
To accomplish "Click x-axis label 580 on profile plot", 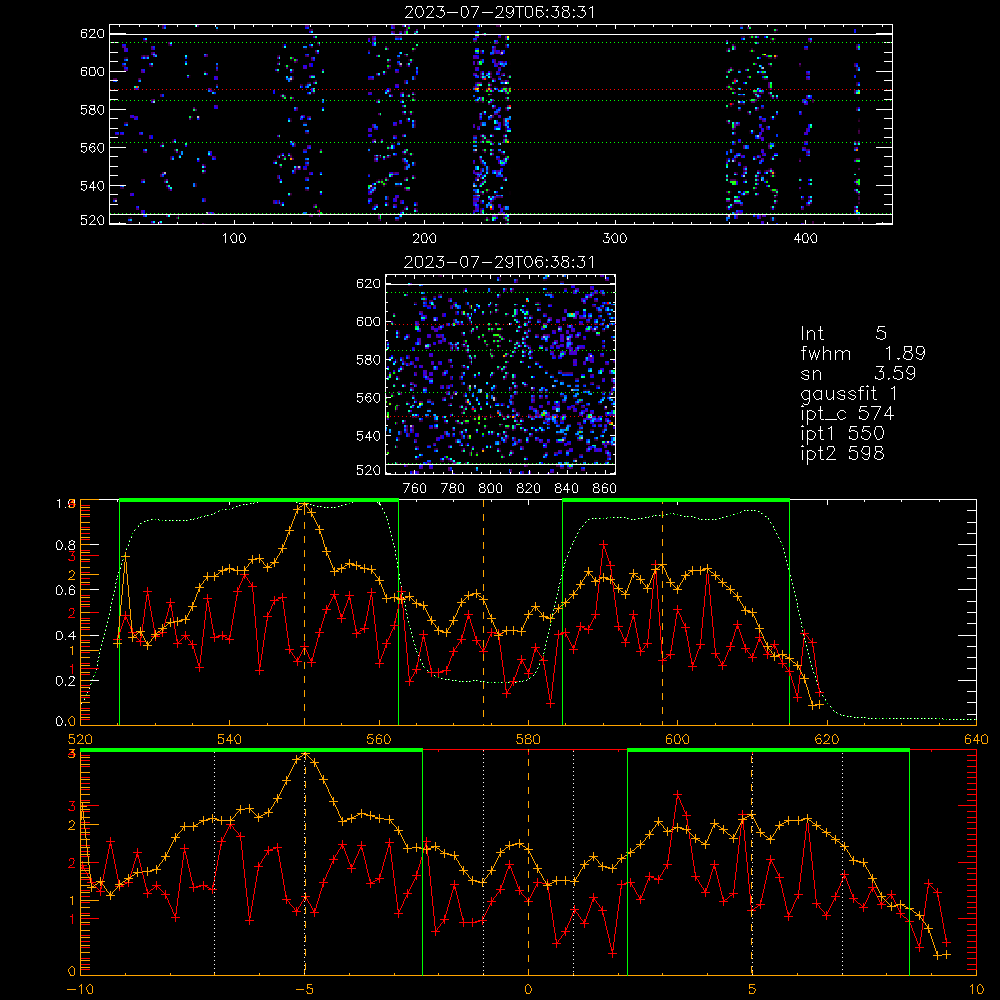I will coord(528,739).
